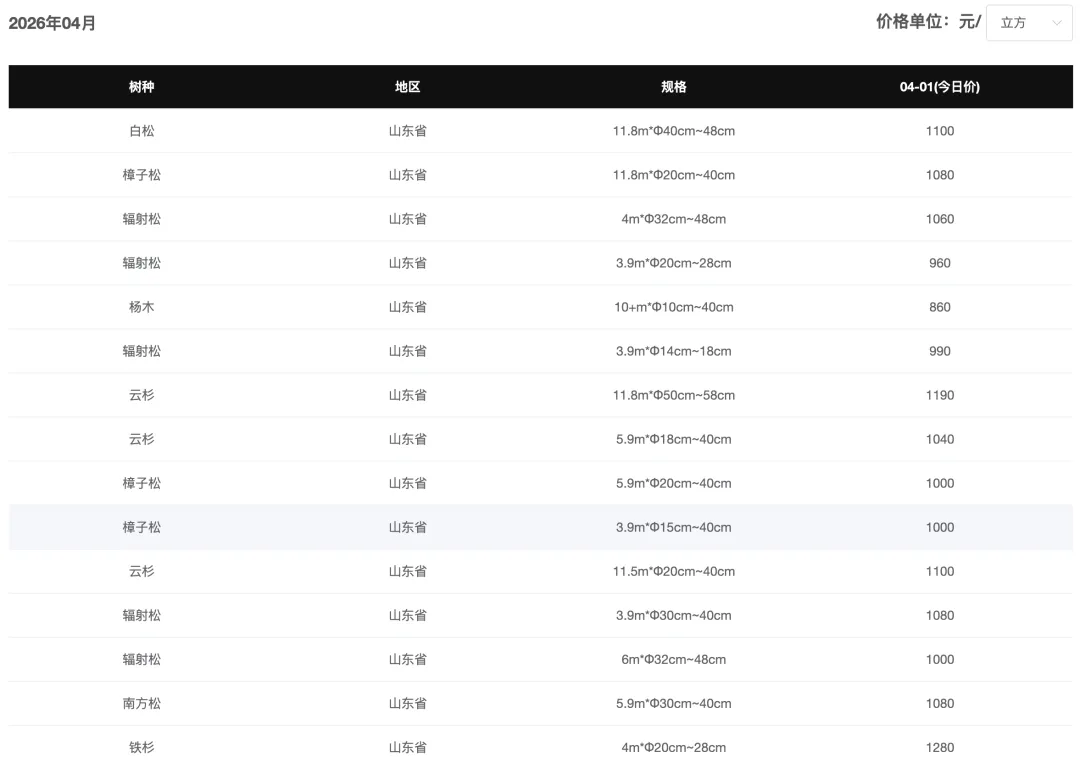Image resolution: width=1080 pixels, height=768 pixels.
Task: Click the 2026年04月 date heading
Action: (52, 23)
